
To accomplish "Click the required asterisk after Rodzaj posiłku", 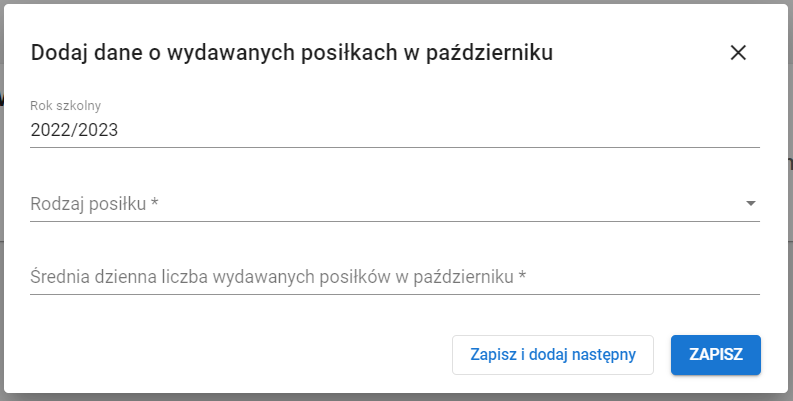I will click(156, 204).
